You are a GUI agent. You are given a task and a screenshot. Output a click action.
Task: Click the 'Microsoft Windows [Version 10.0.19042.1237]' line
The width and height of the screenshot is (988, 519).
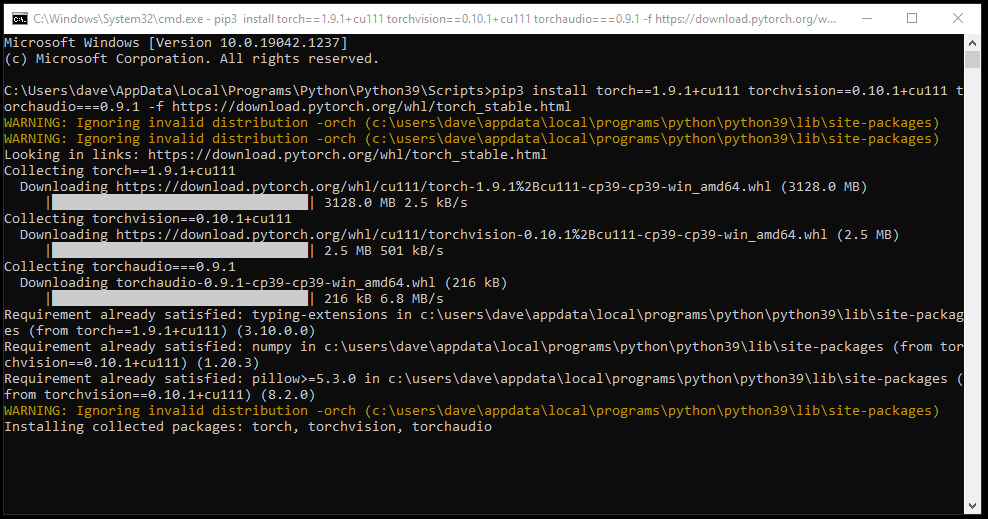[x=176, y=43]
